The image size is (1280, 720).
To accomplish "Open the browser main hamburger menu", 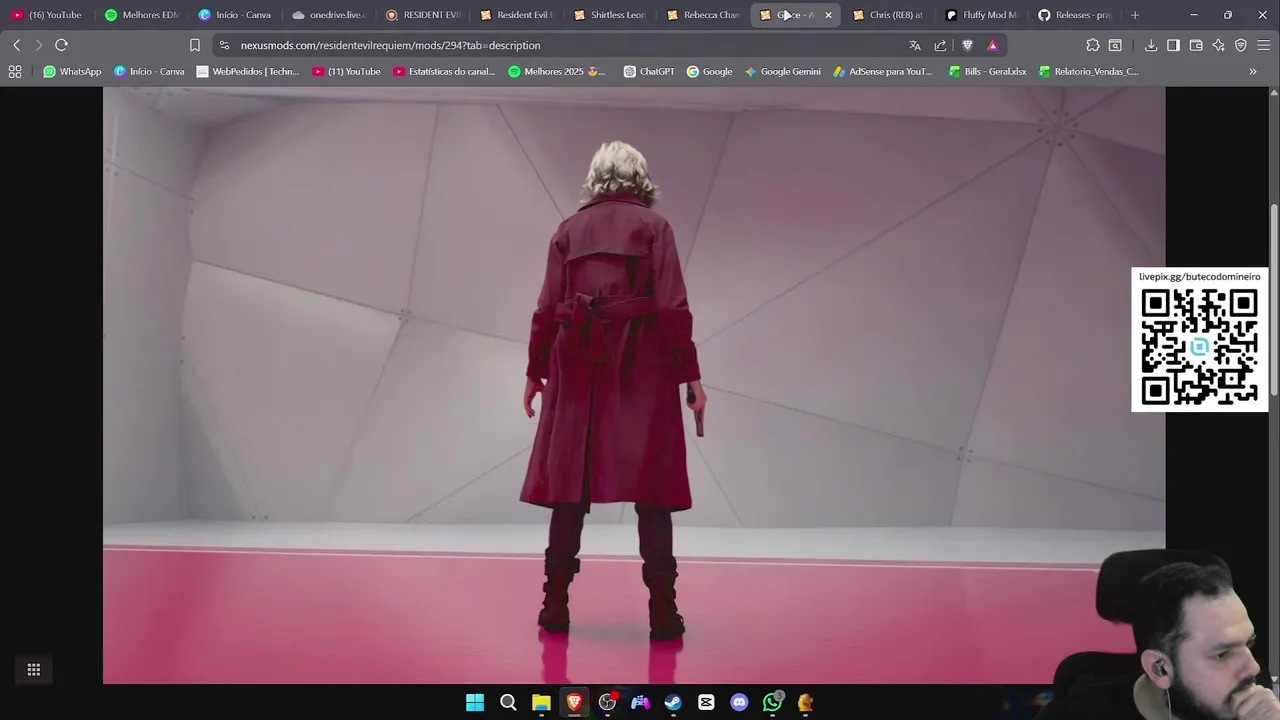I will [x=1264, y=45].
